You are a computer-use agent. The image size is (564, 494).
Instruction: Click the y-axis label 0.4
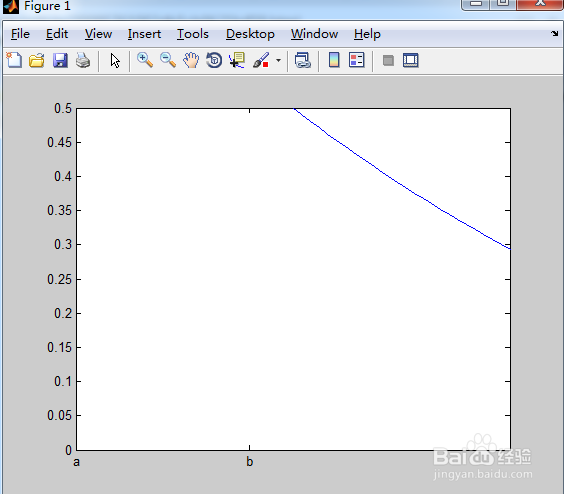[63, 176]
